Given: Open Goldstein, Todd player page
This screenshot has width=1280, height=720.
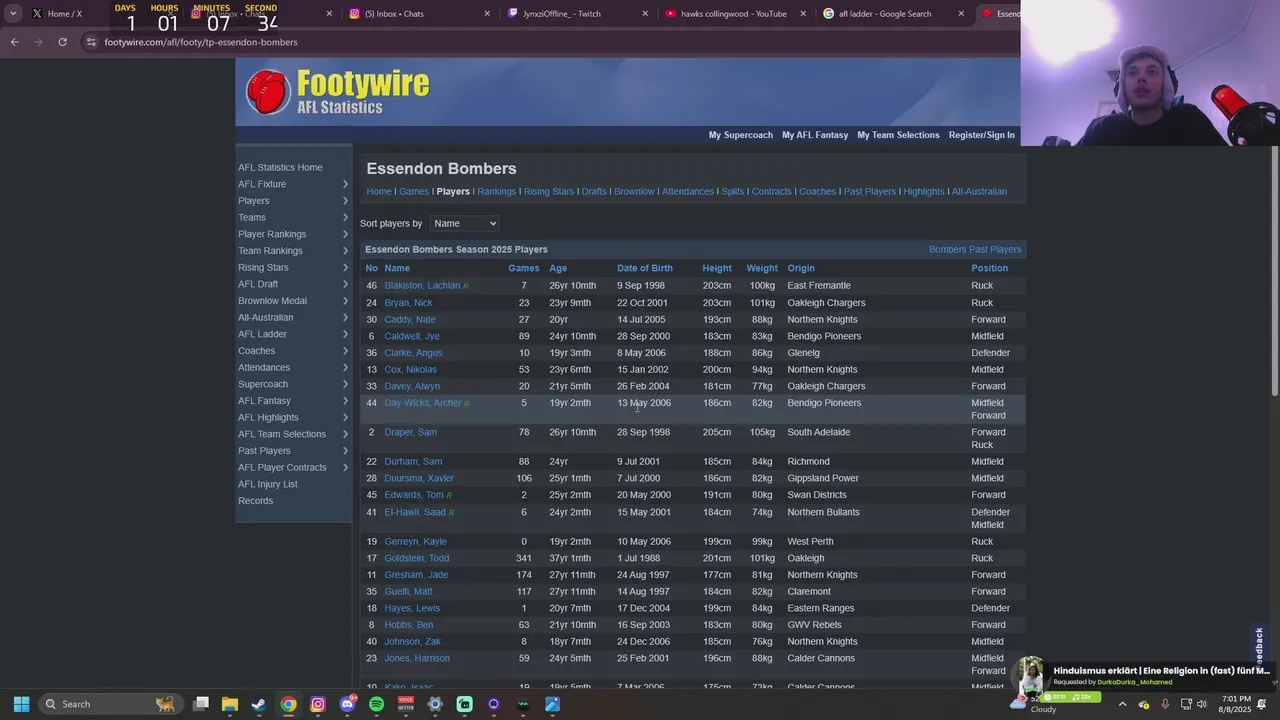Looking at the screenshot, I should point(416,558).
